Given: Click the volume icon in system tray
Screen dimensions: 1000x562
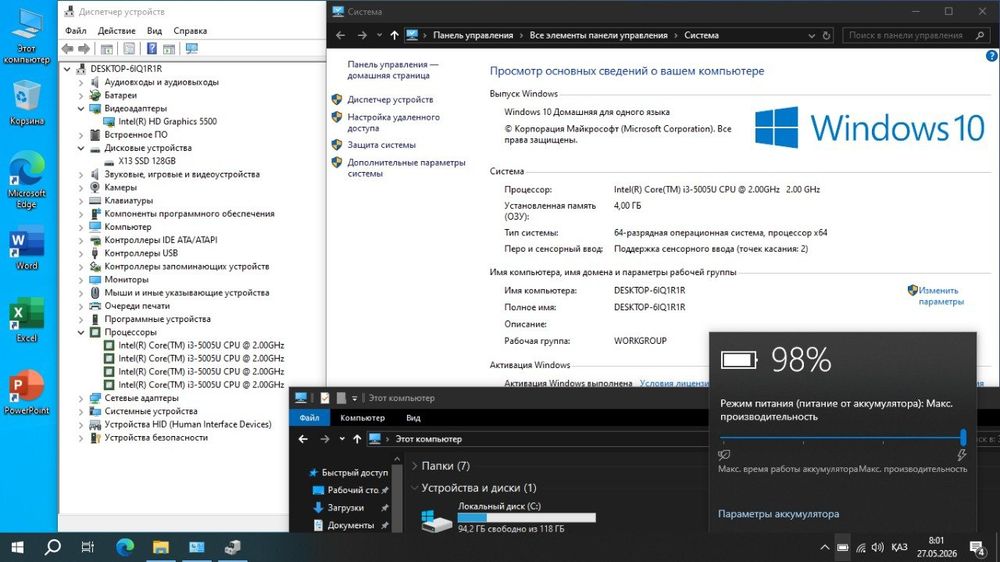Looking at the screenshot, I should [878, 547].
